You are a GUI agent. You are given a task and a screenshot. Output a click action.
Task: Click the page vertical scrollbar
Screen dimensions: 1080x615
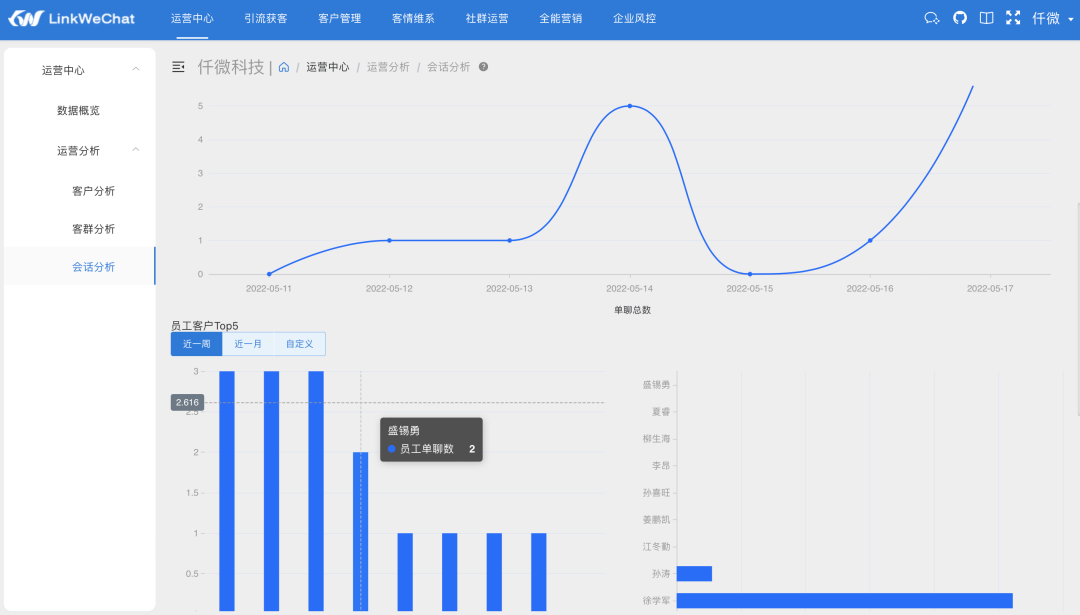(x=1077, y=309)
